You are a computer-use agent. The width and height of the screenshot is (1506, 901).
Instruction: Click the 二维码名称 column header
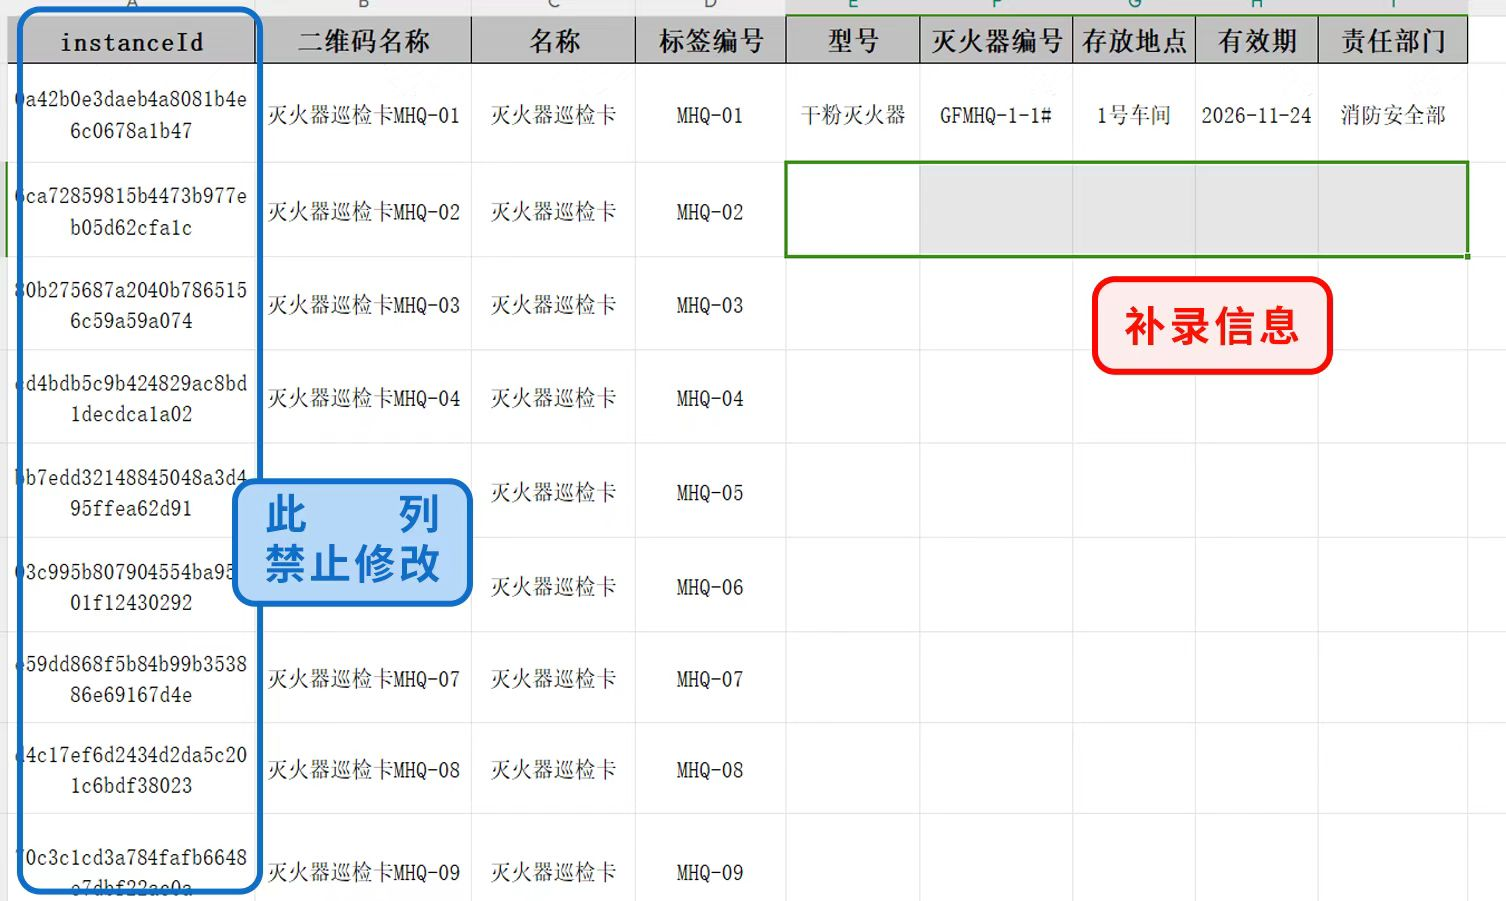[364, 40]
